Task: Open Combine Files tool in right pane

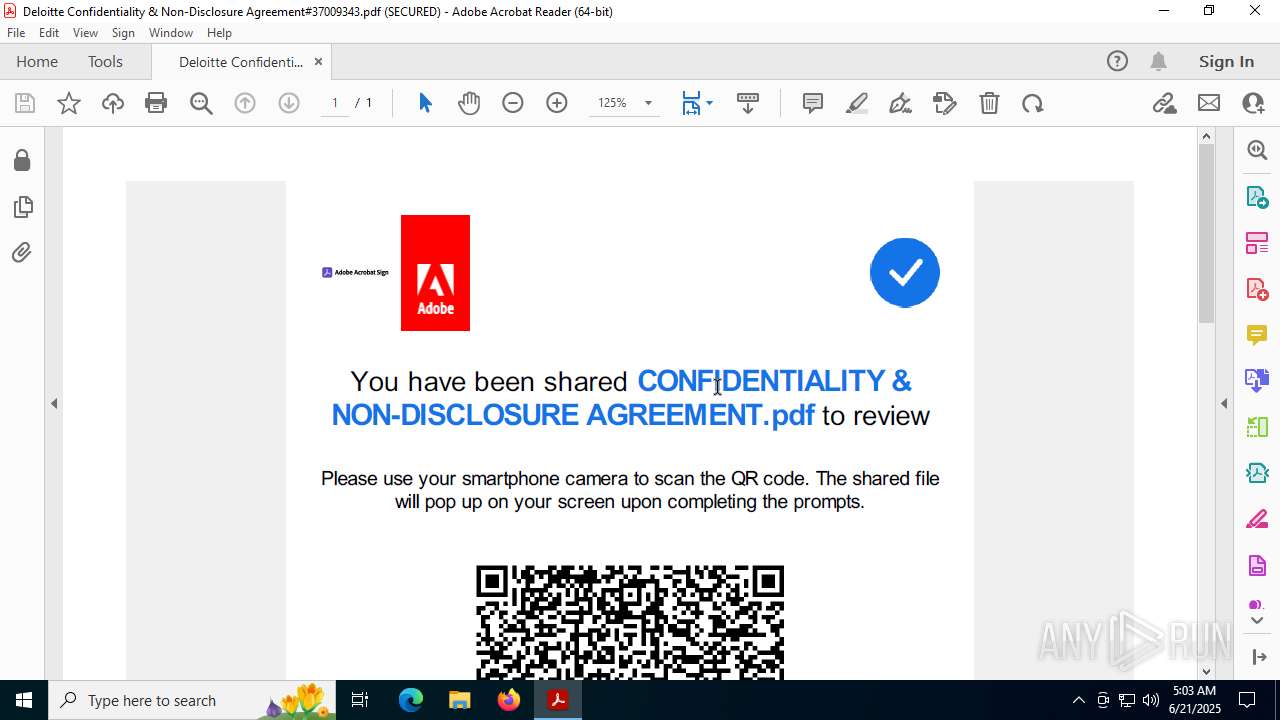Action: (x=1257, y=380)
